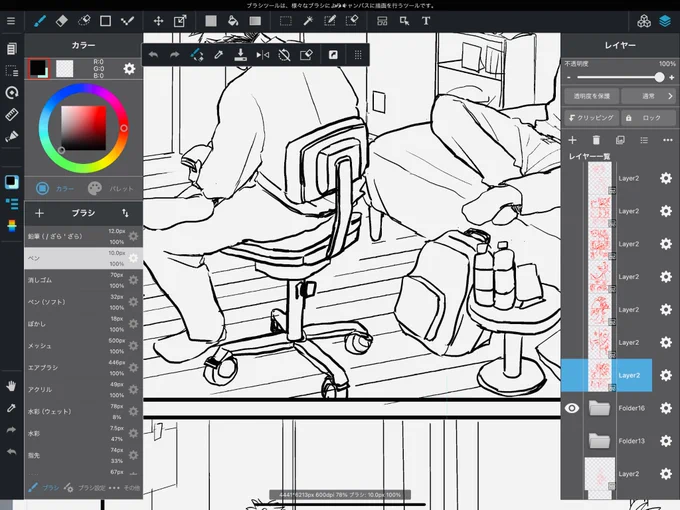Open selected Layer2 settings gear
680x510 pixels.
(666, 375)
